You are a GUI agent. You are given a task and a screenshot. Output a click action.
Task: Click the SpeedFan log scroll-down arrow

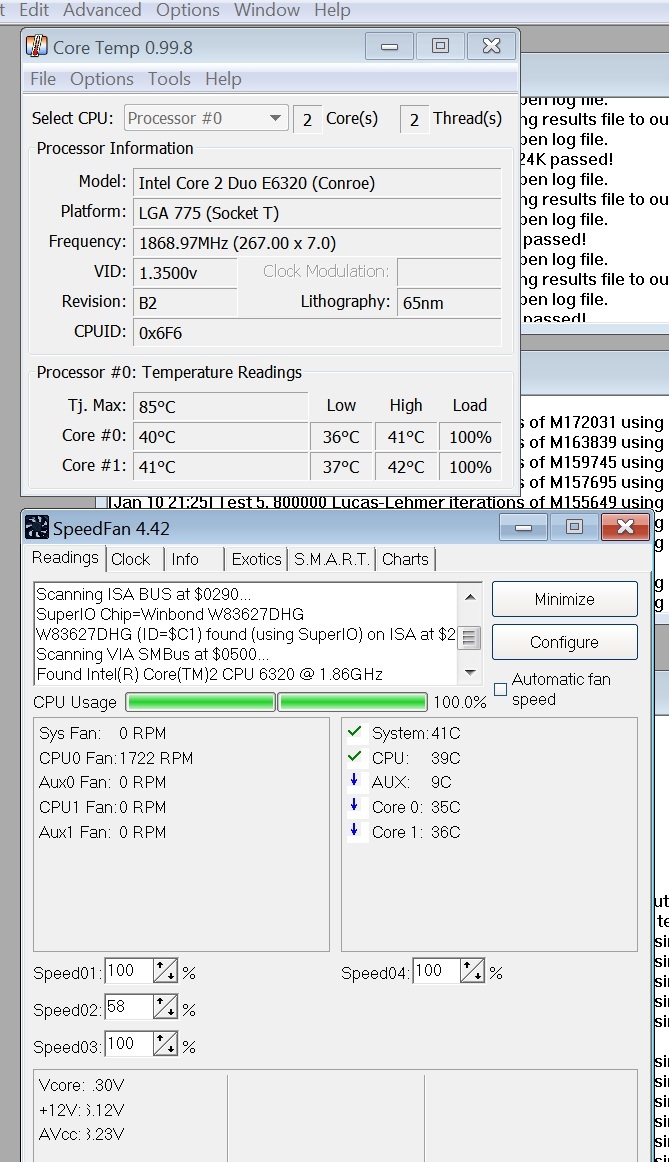470,673
